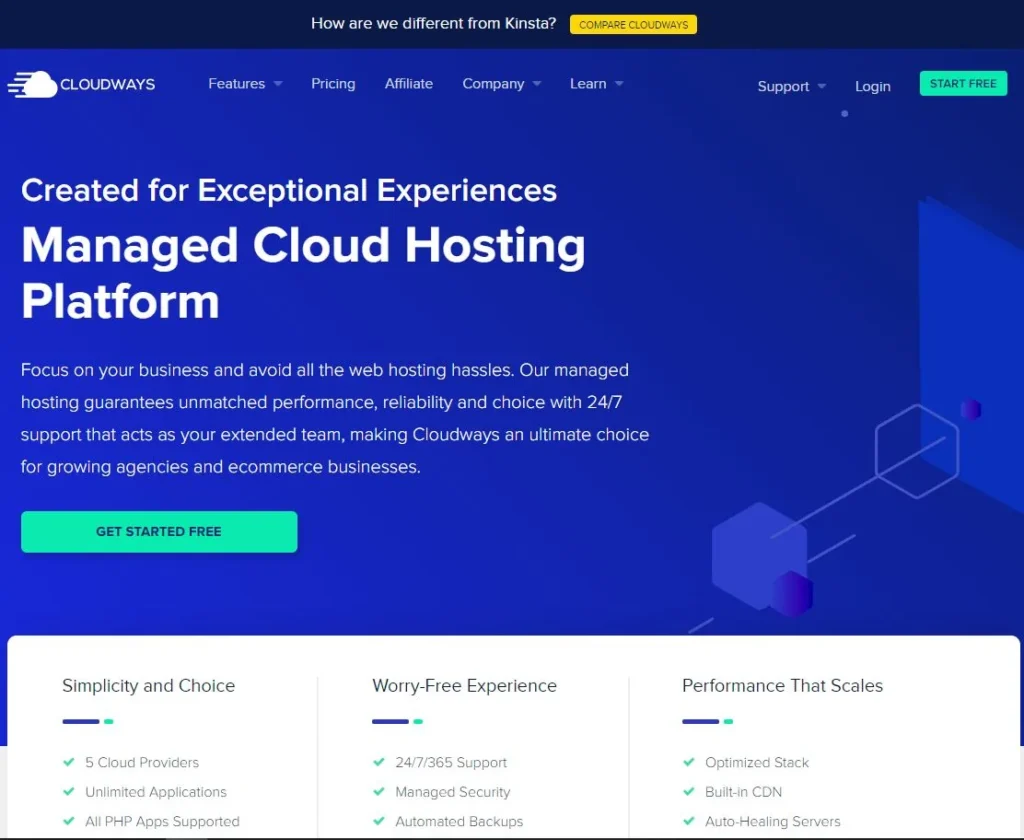Select the 'Performance That Scales' heading
Image resolution: width=1024 pixels, height=840 pixels.
pos(782,685)
